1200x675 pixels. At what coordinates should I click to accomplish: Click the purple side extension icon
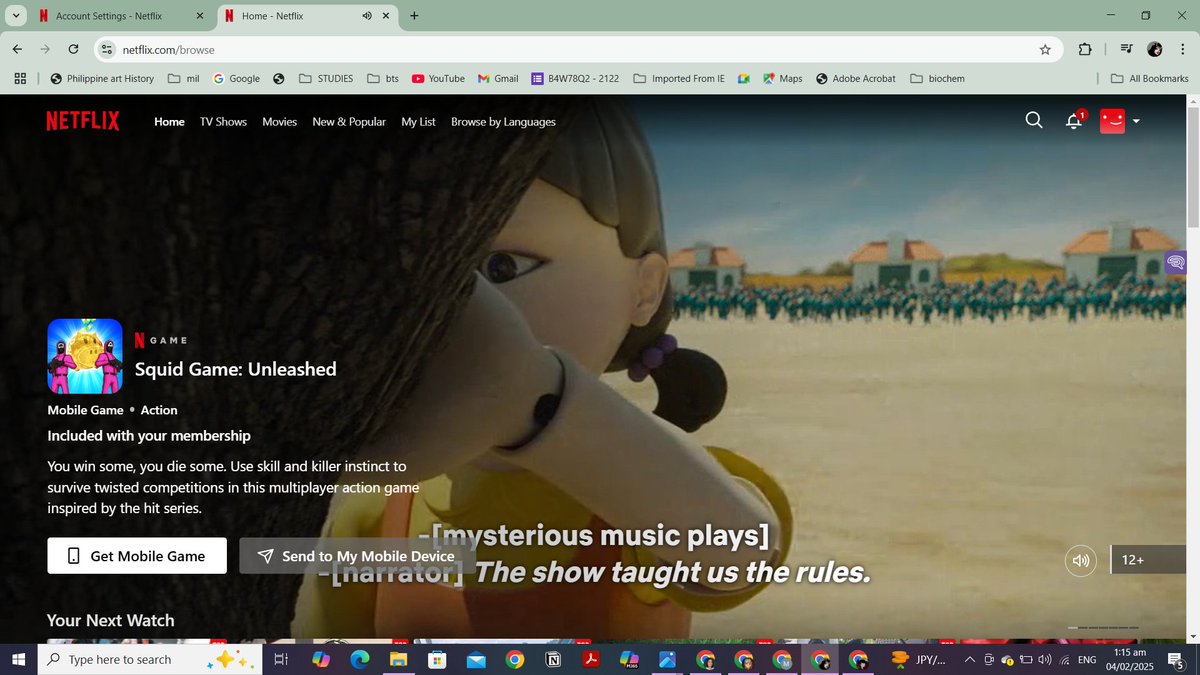pyautogui.click(x=1175, y=263)
